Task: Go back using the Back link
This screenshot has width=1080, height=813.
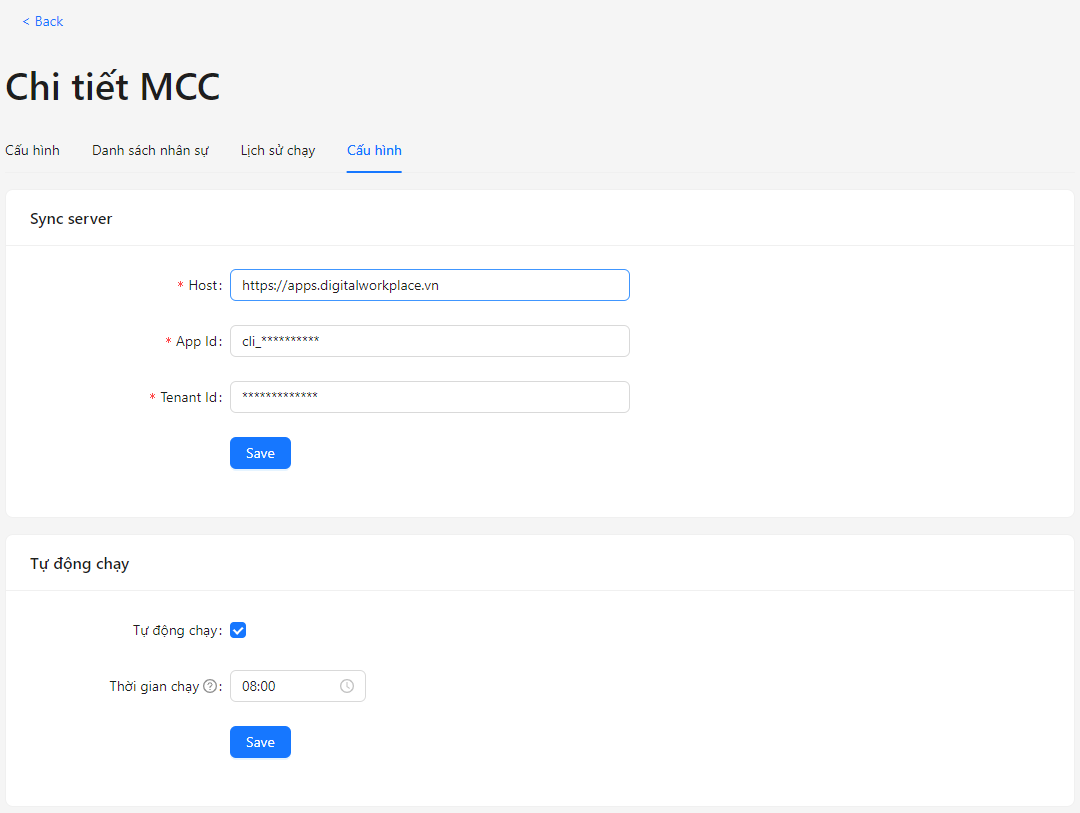Action: [43, 21]
